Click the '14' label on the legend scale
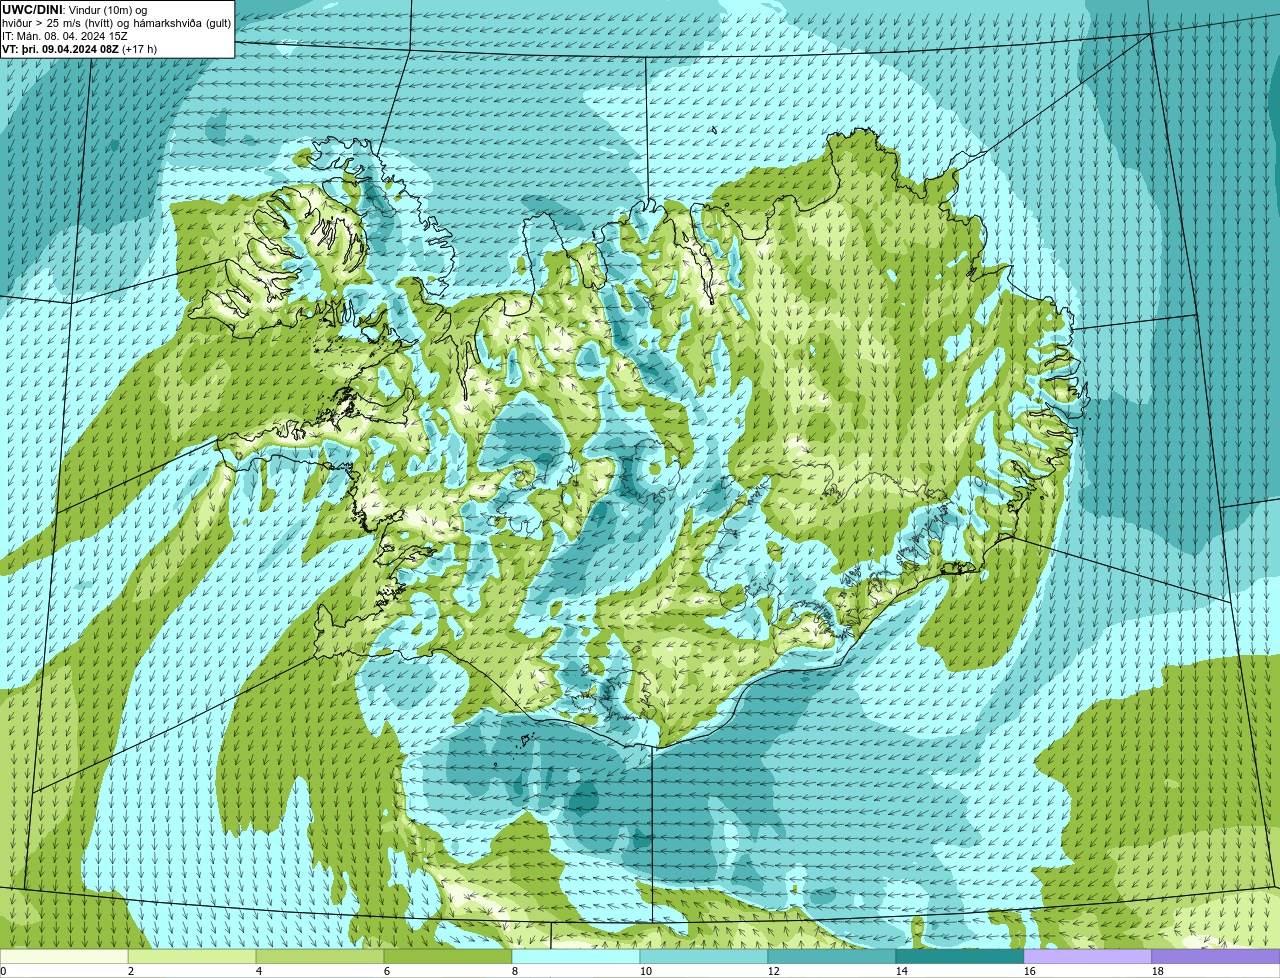 902,971
